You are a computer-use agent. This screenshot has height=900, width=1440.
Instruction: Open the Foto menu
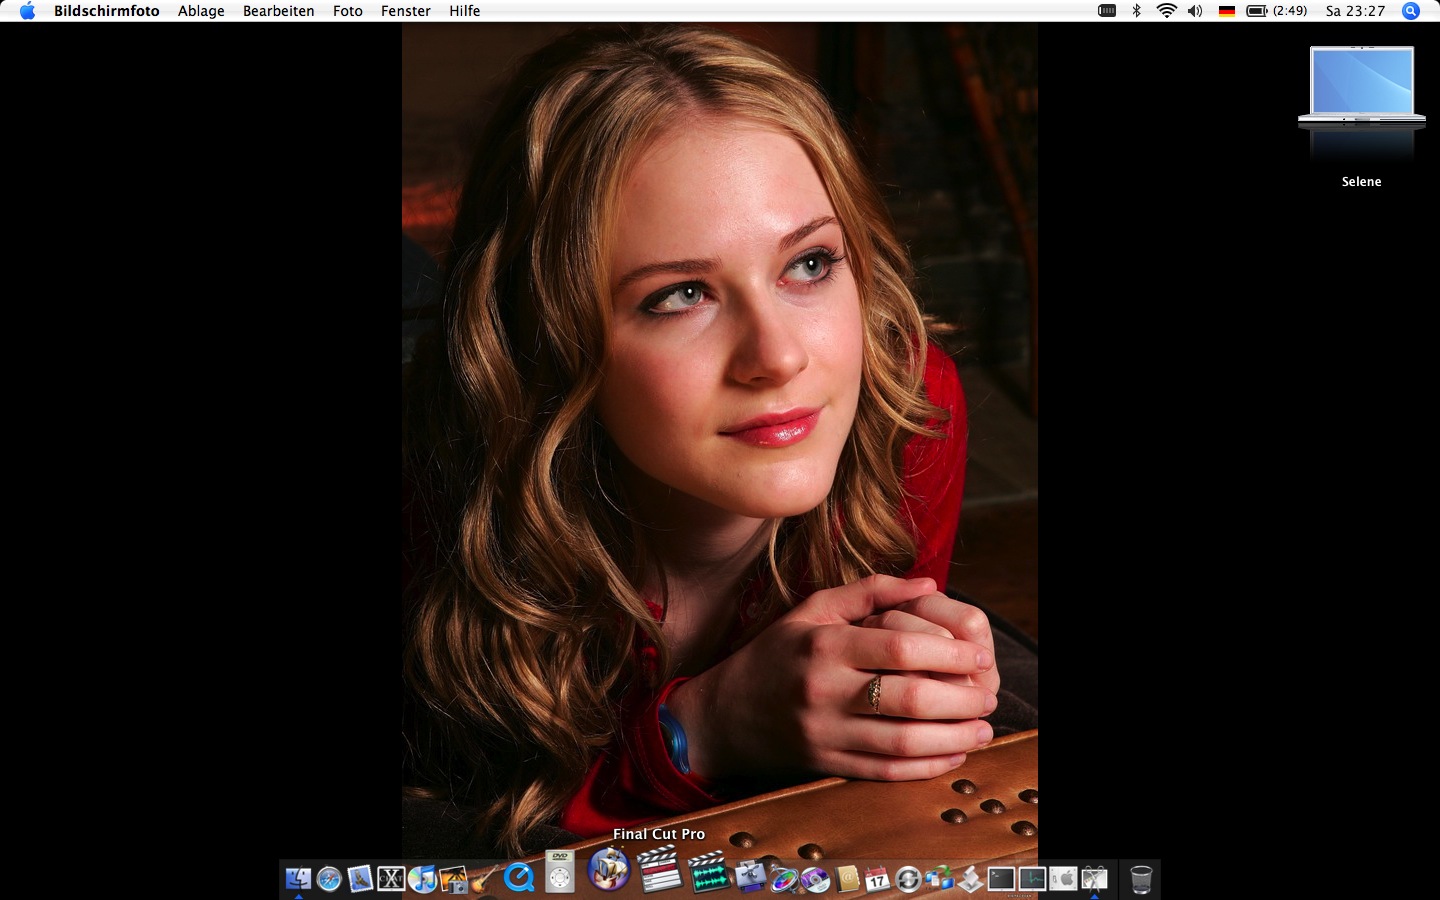(x=348, y=11)
